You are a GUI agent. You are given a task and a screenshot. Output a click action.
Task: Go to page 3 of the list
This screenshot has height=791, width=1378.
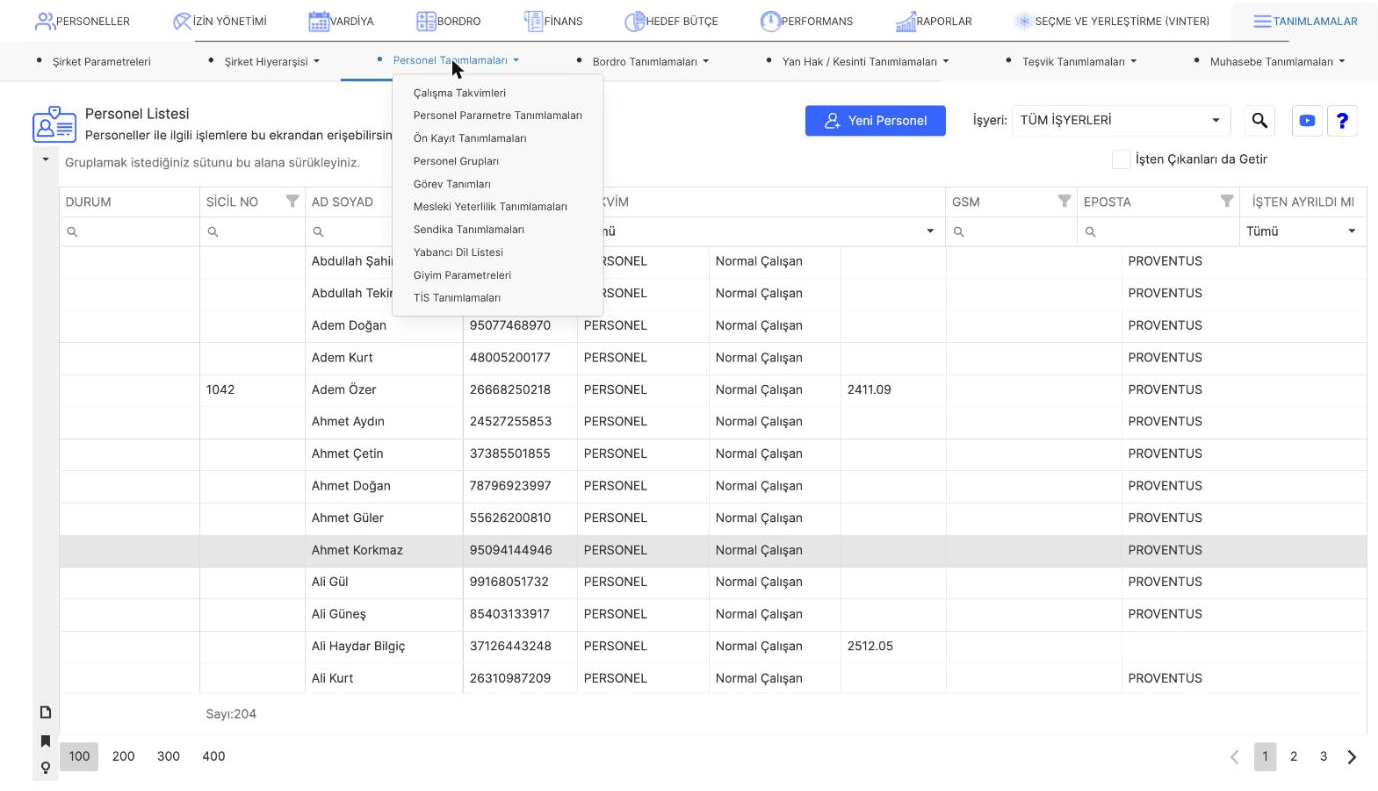pyautogui.click(x=1323, y=757)
